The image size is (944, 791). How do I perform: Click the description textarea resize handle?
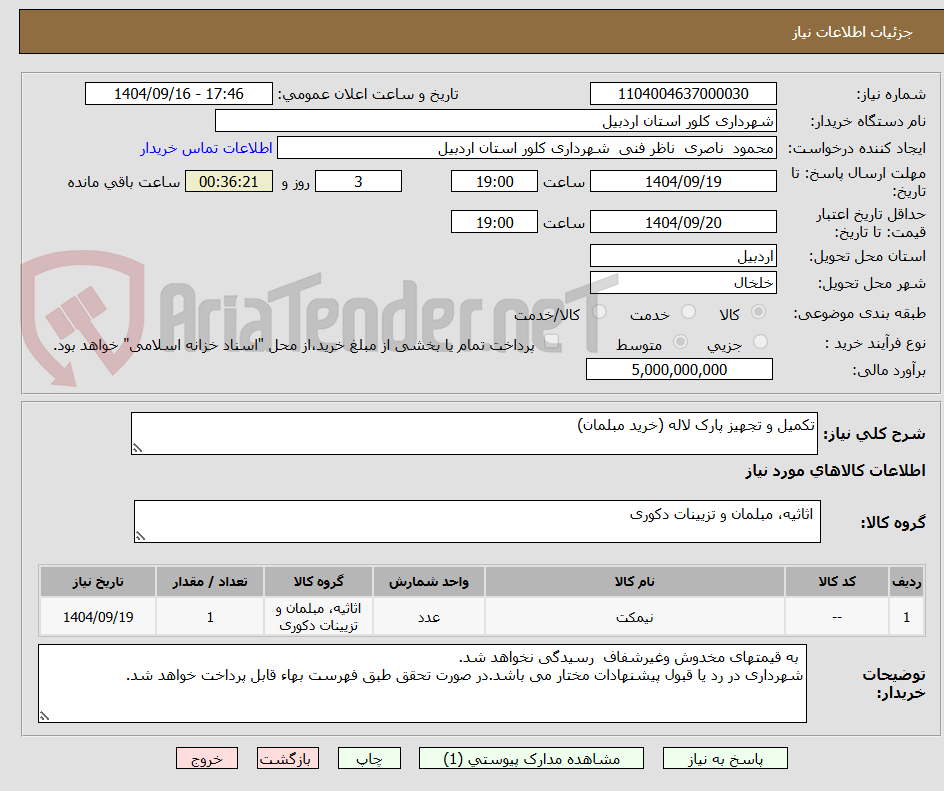[137, 448]
